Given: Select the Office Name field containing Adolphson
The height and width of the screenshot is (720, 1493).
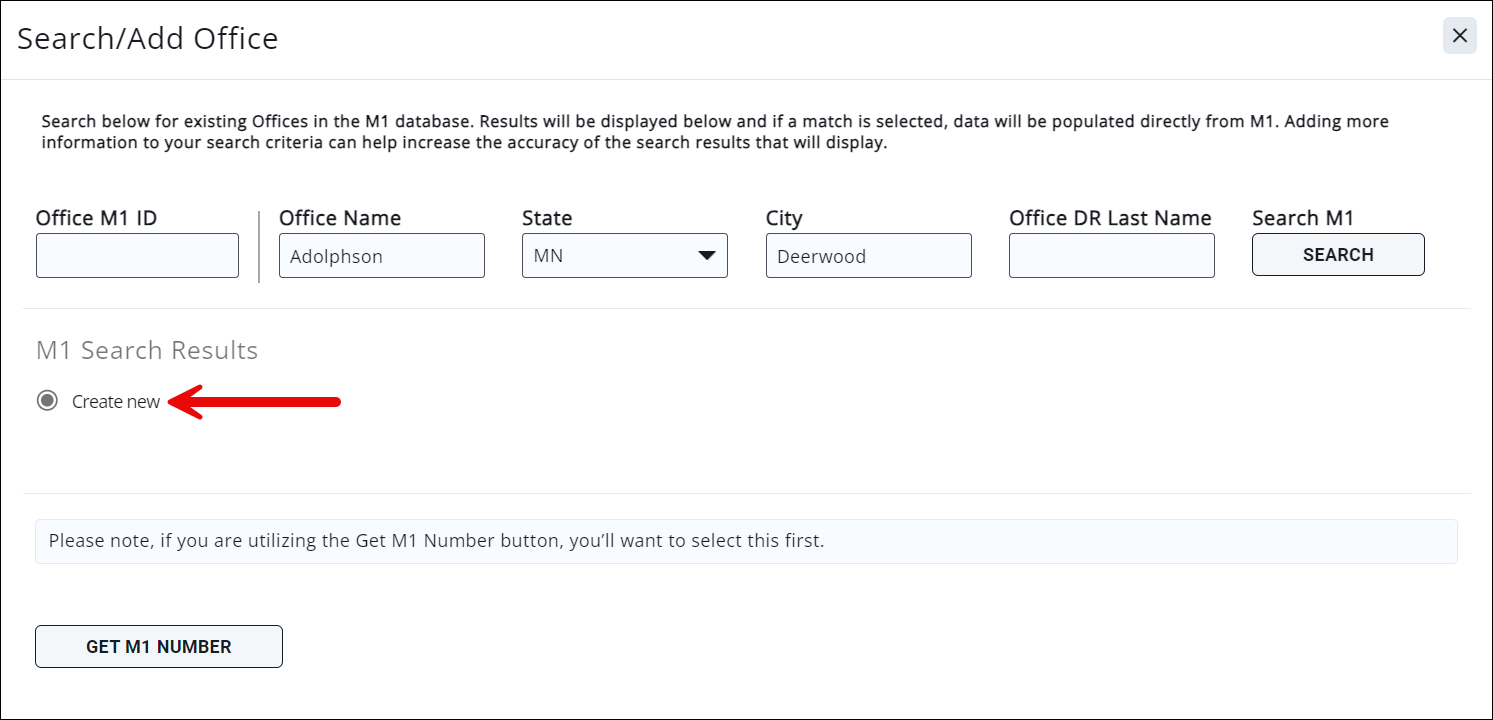Looking at the screenshot, I should [381, 255].
